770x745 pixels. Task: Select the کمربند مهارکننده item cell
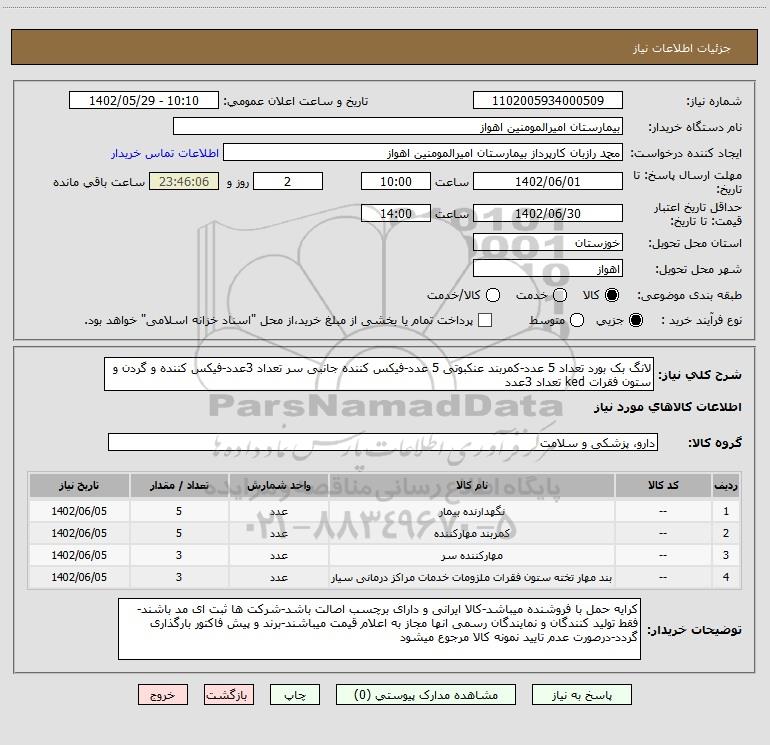click(x=471, y=533)
